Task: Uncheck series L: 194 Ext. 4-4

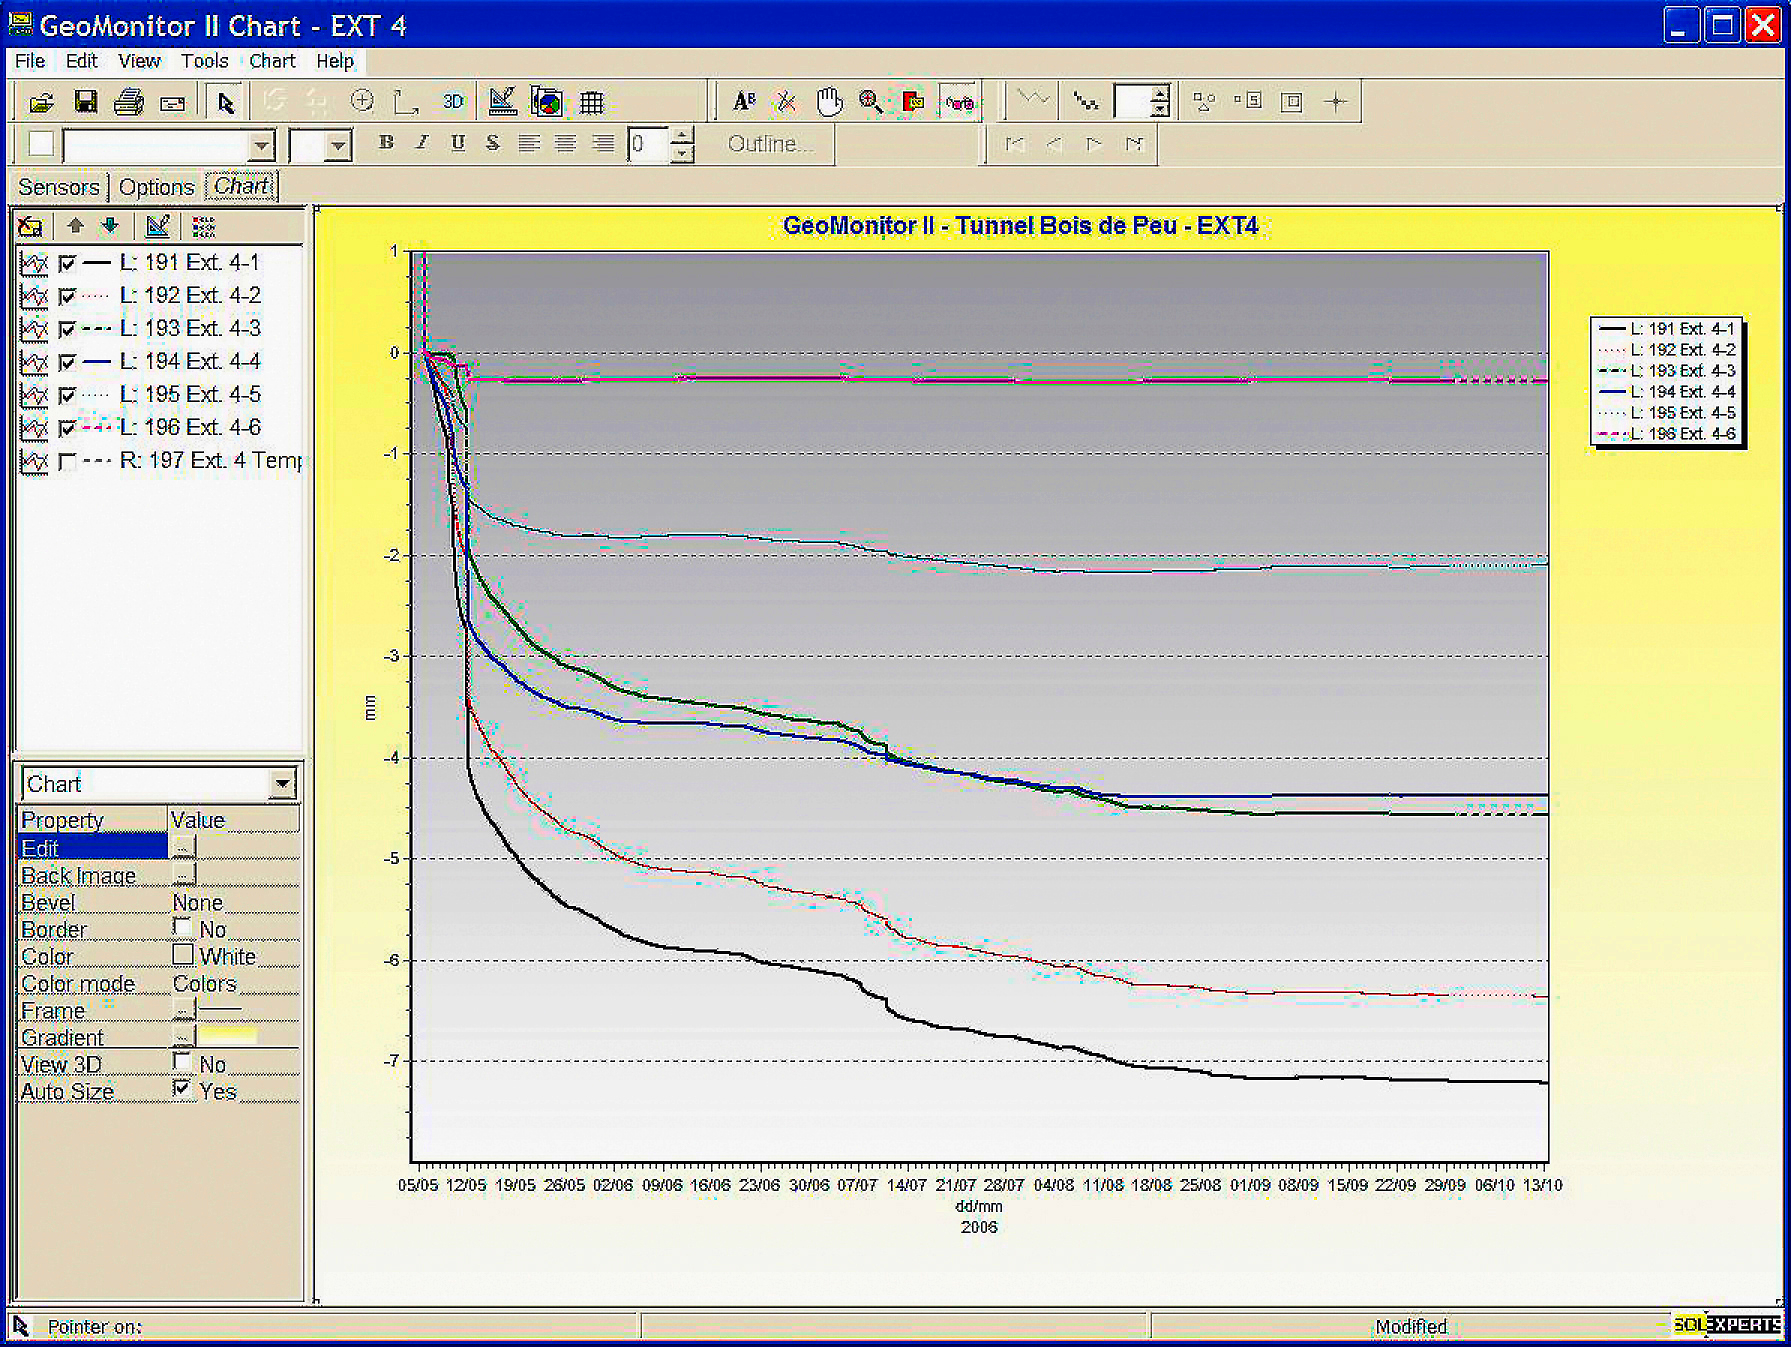Action: (68, 363)
